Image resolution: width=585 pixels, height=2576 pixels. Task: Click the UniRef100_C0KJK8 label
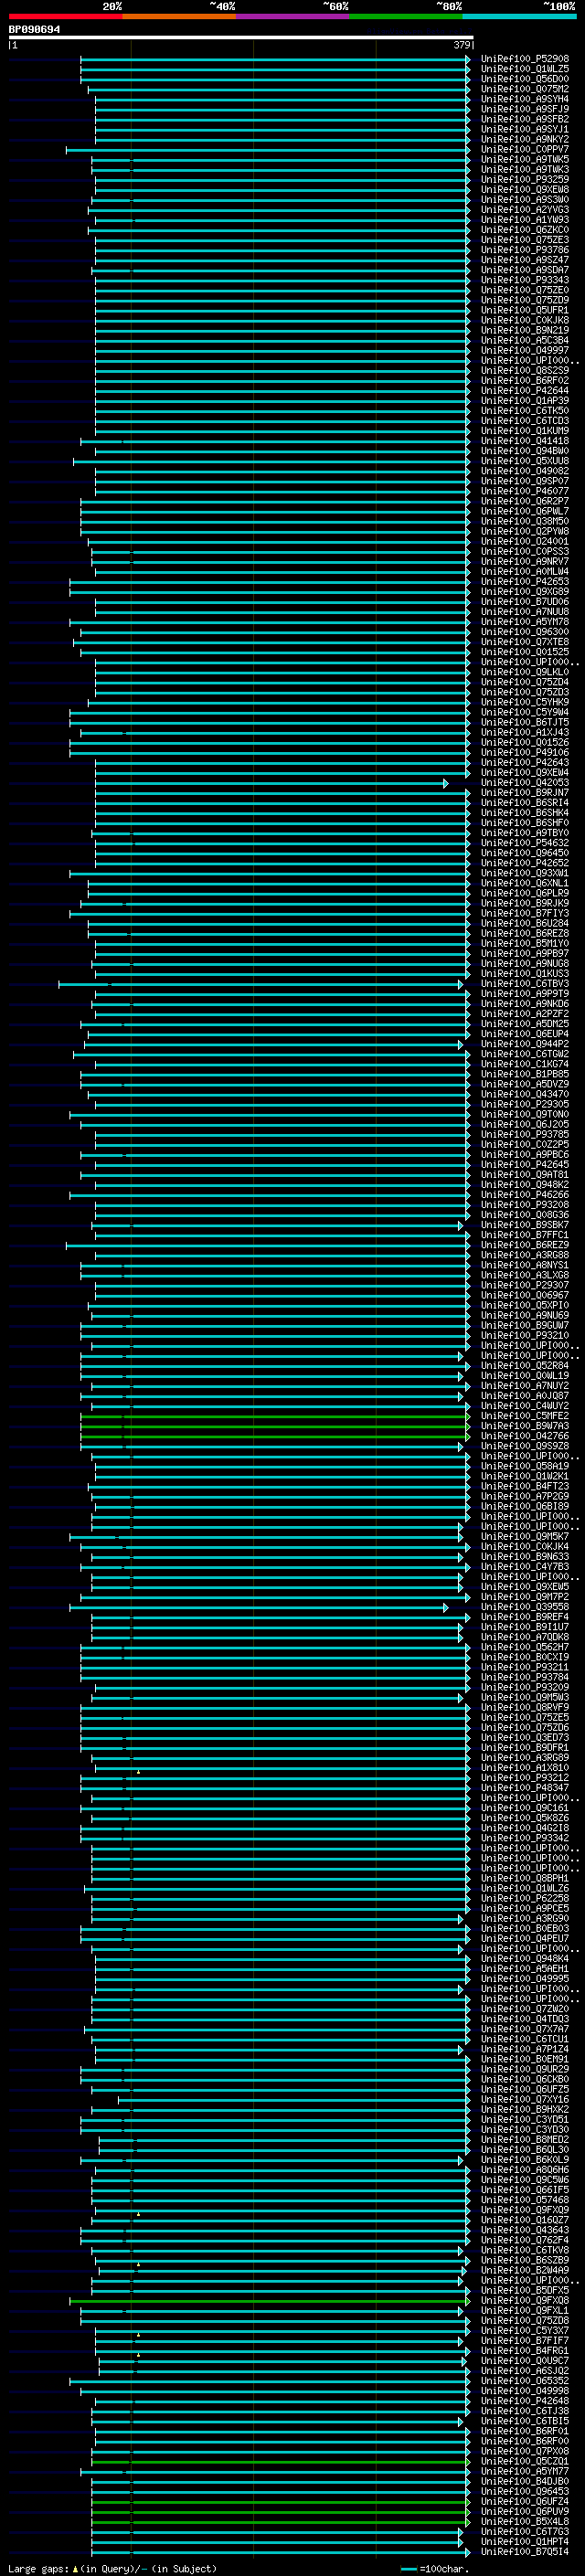coord(524,320)
